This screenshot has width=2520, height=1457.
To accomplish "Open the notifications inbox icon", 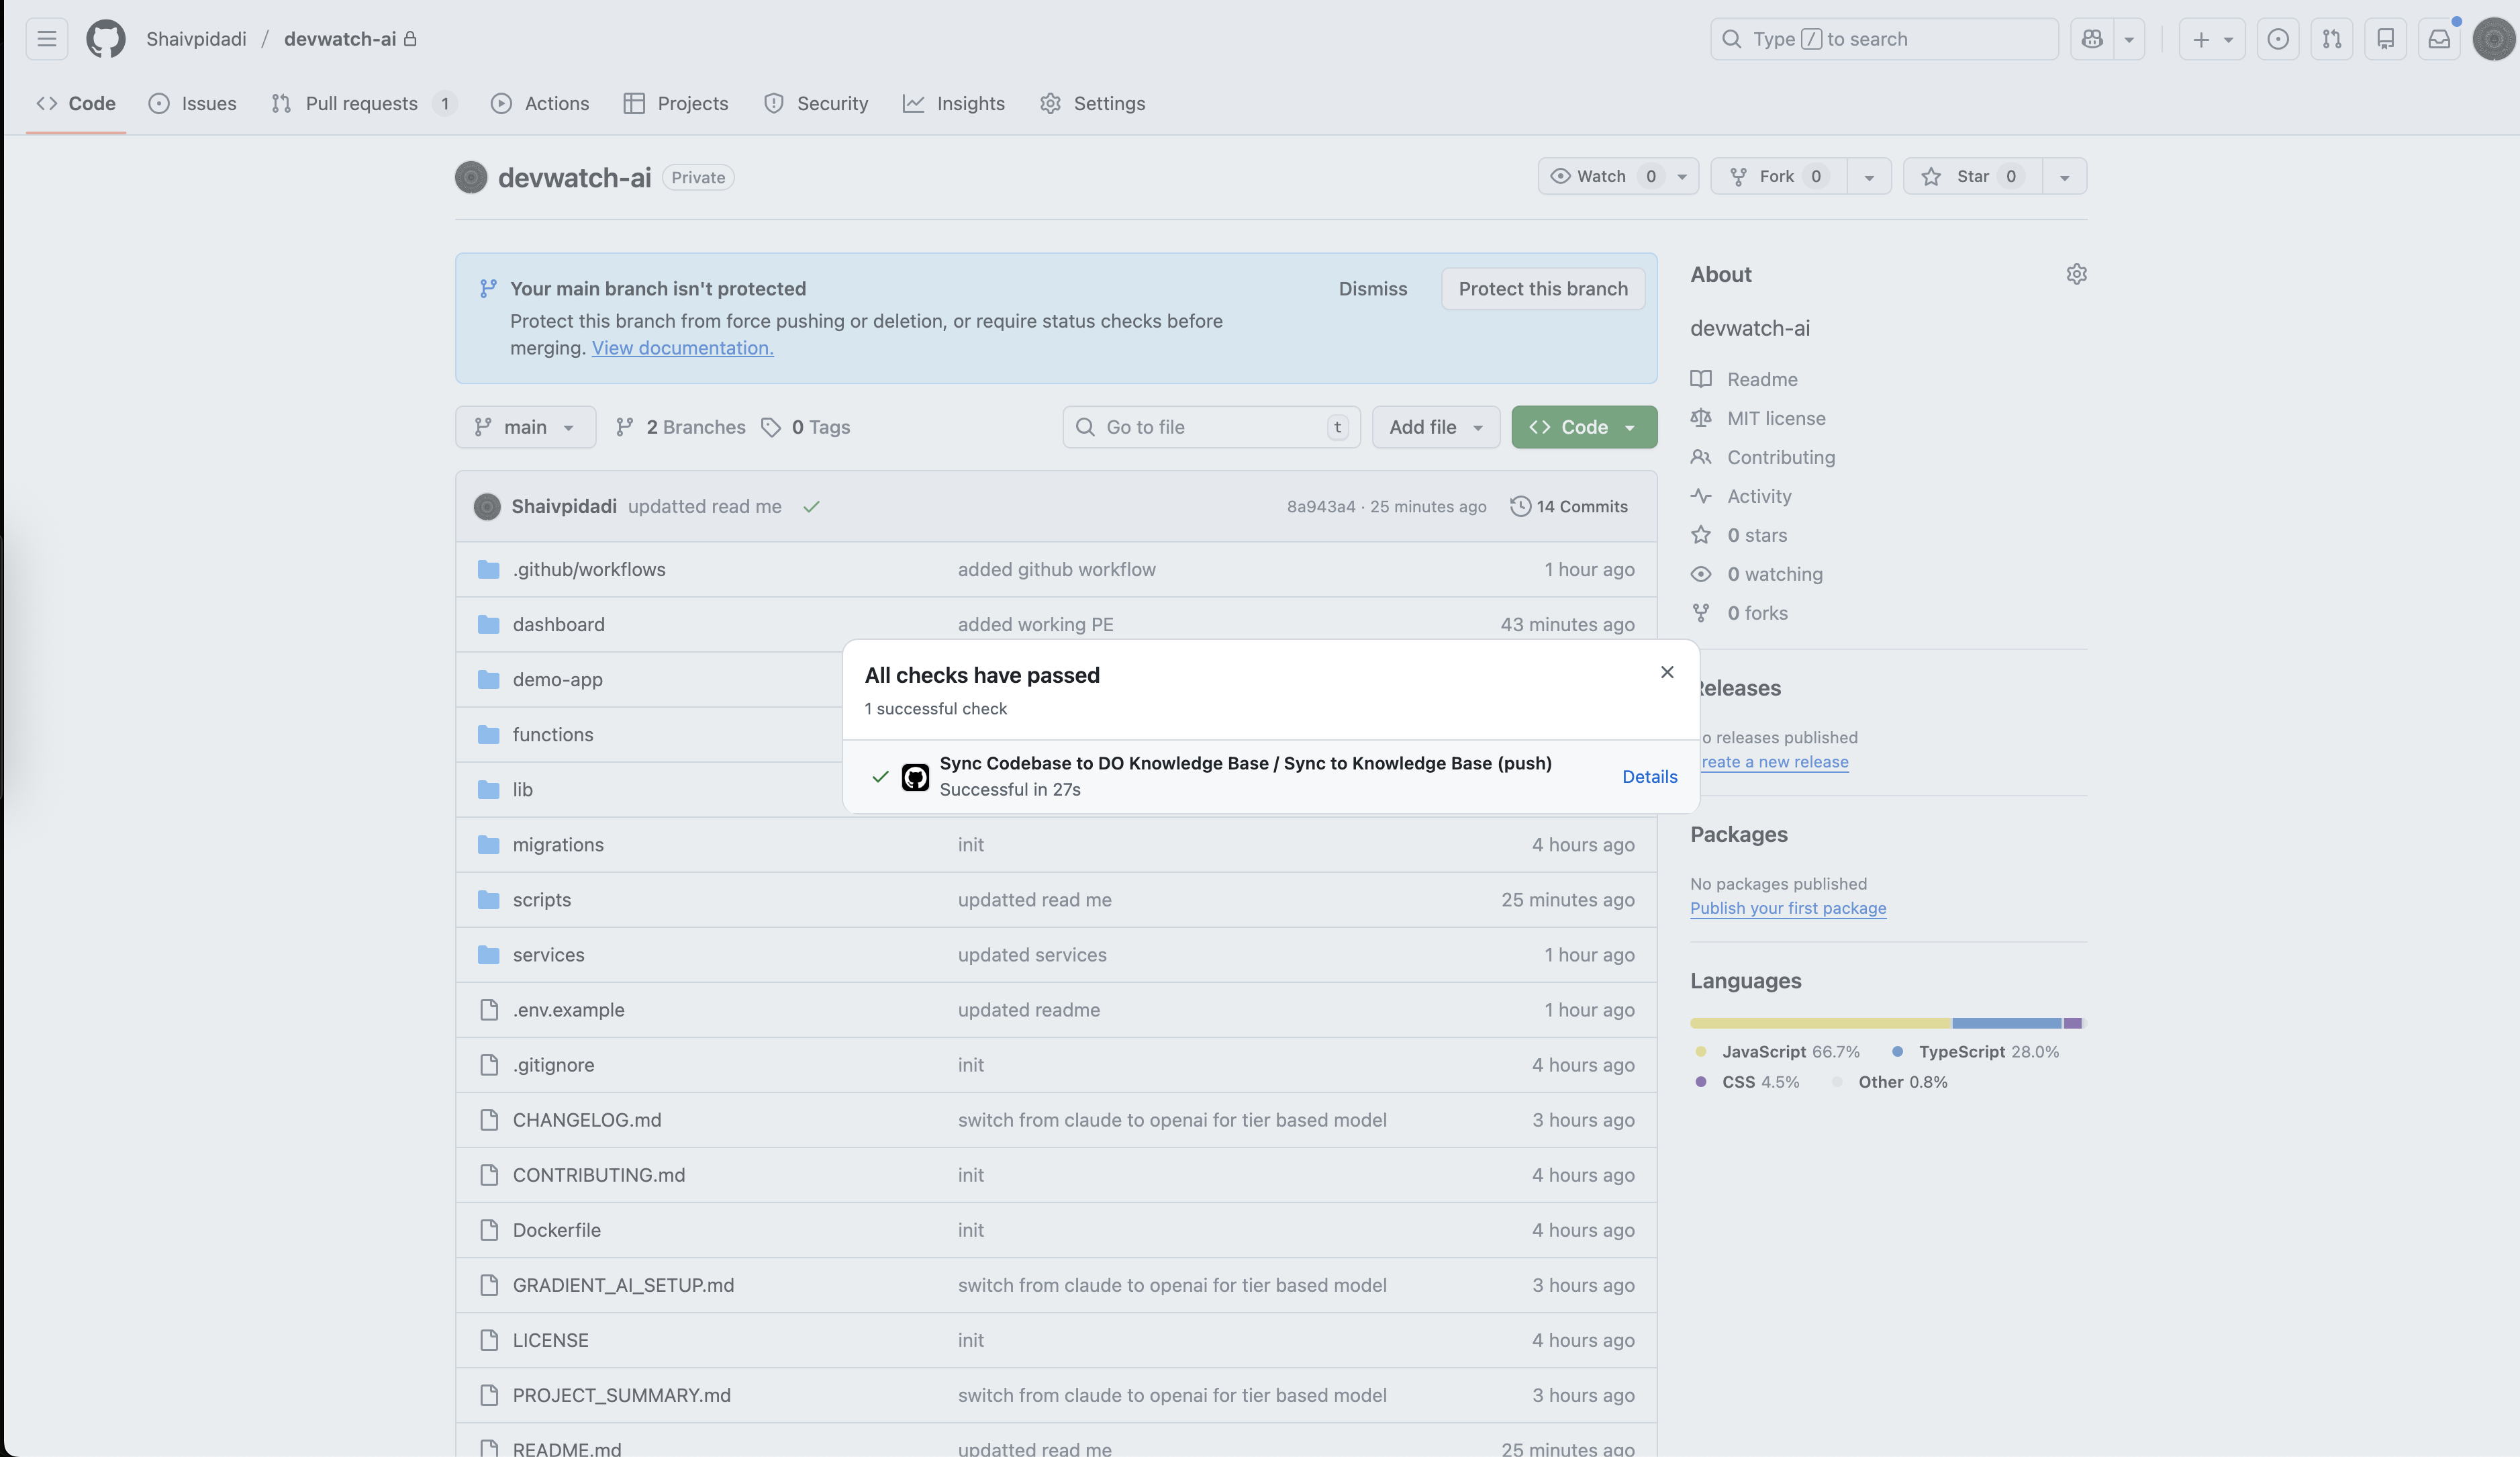I will (2439, 39).
